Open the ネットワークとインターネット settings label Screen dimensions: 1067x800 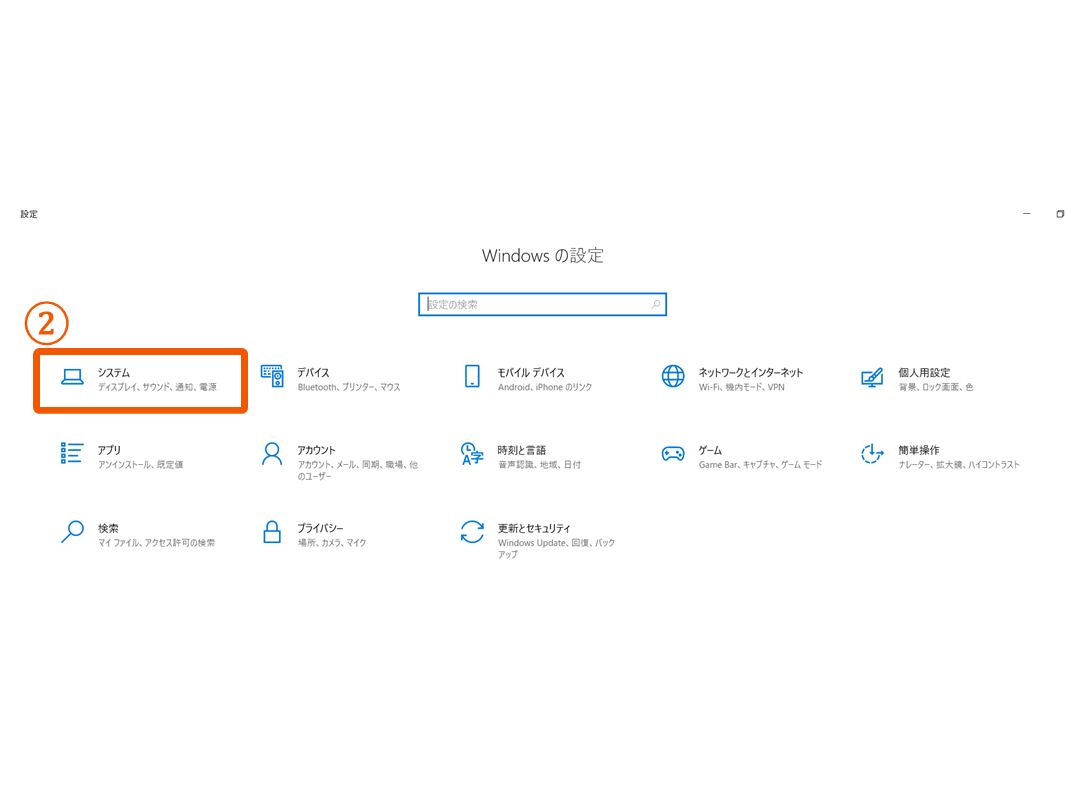coord(750,372)
